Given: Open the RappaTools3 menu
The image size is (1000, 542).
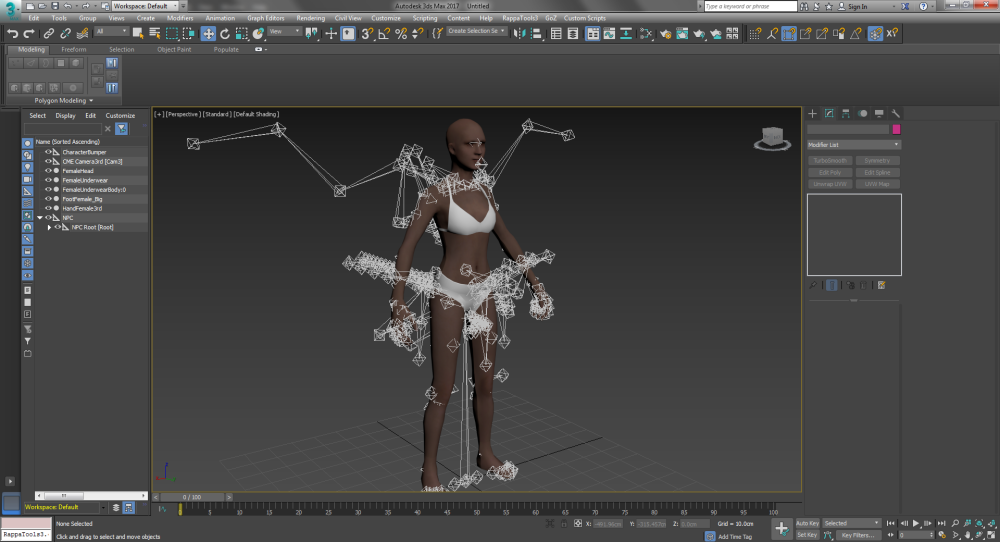Looking at the screenshot, I should (x=520, y=18).
